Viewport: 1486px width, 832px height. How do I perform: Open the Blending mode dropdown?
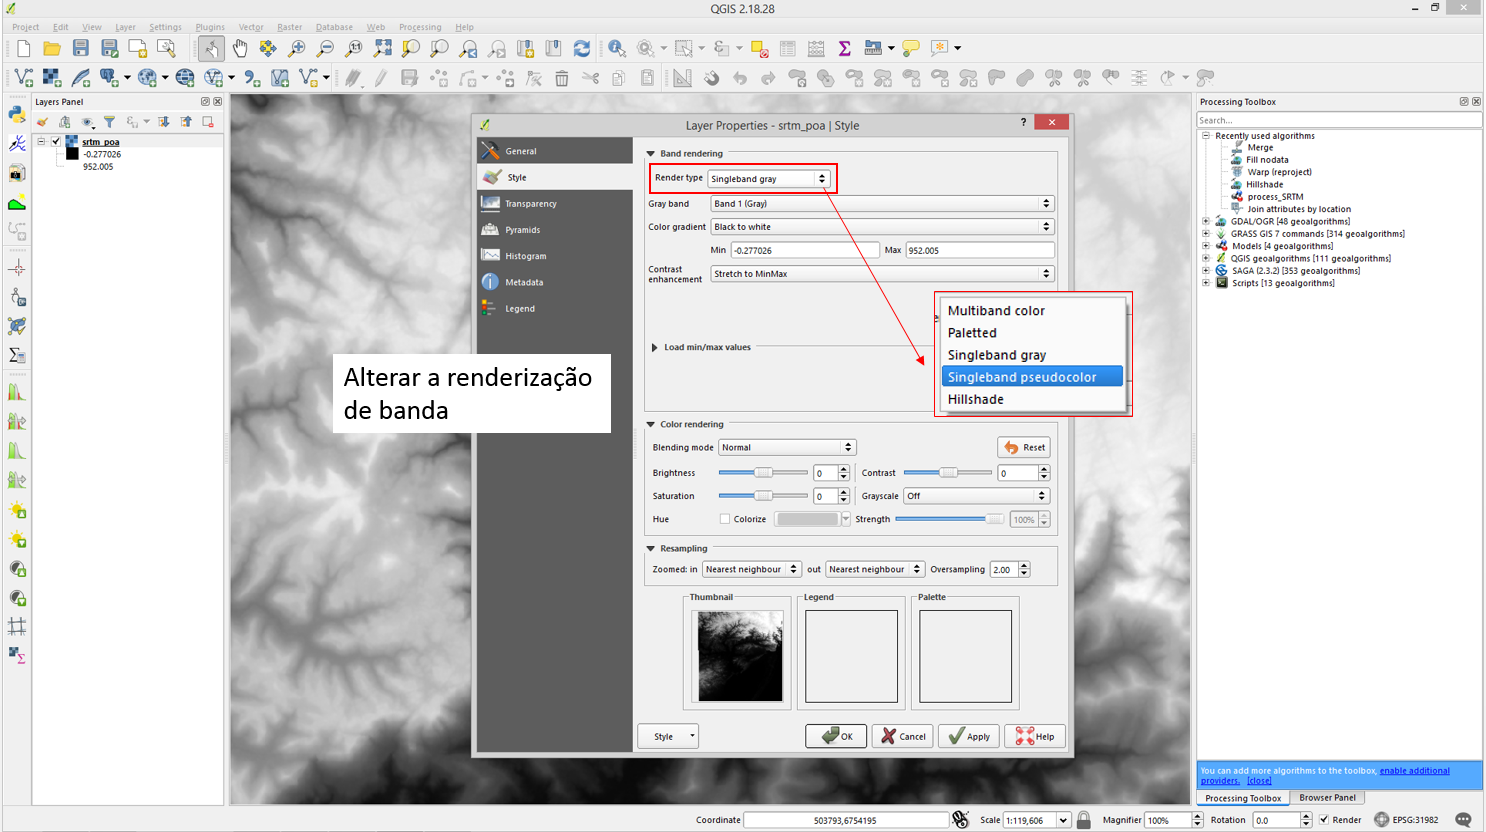(x=787, y=448)
